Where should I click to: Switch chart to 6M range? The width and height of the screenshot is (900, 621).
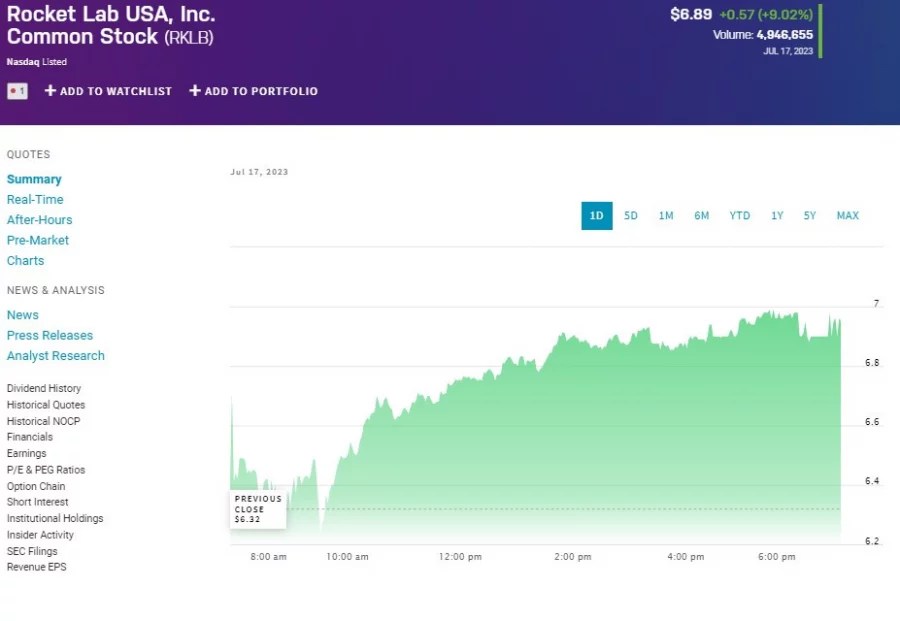[701, 216]
